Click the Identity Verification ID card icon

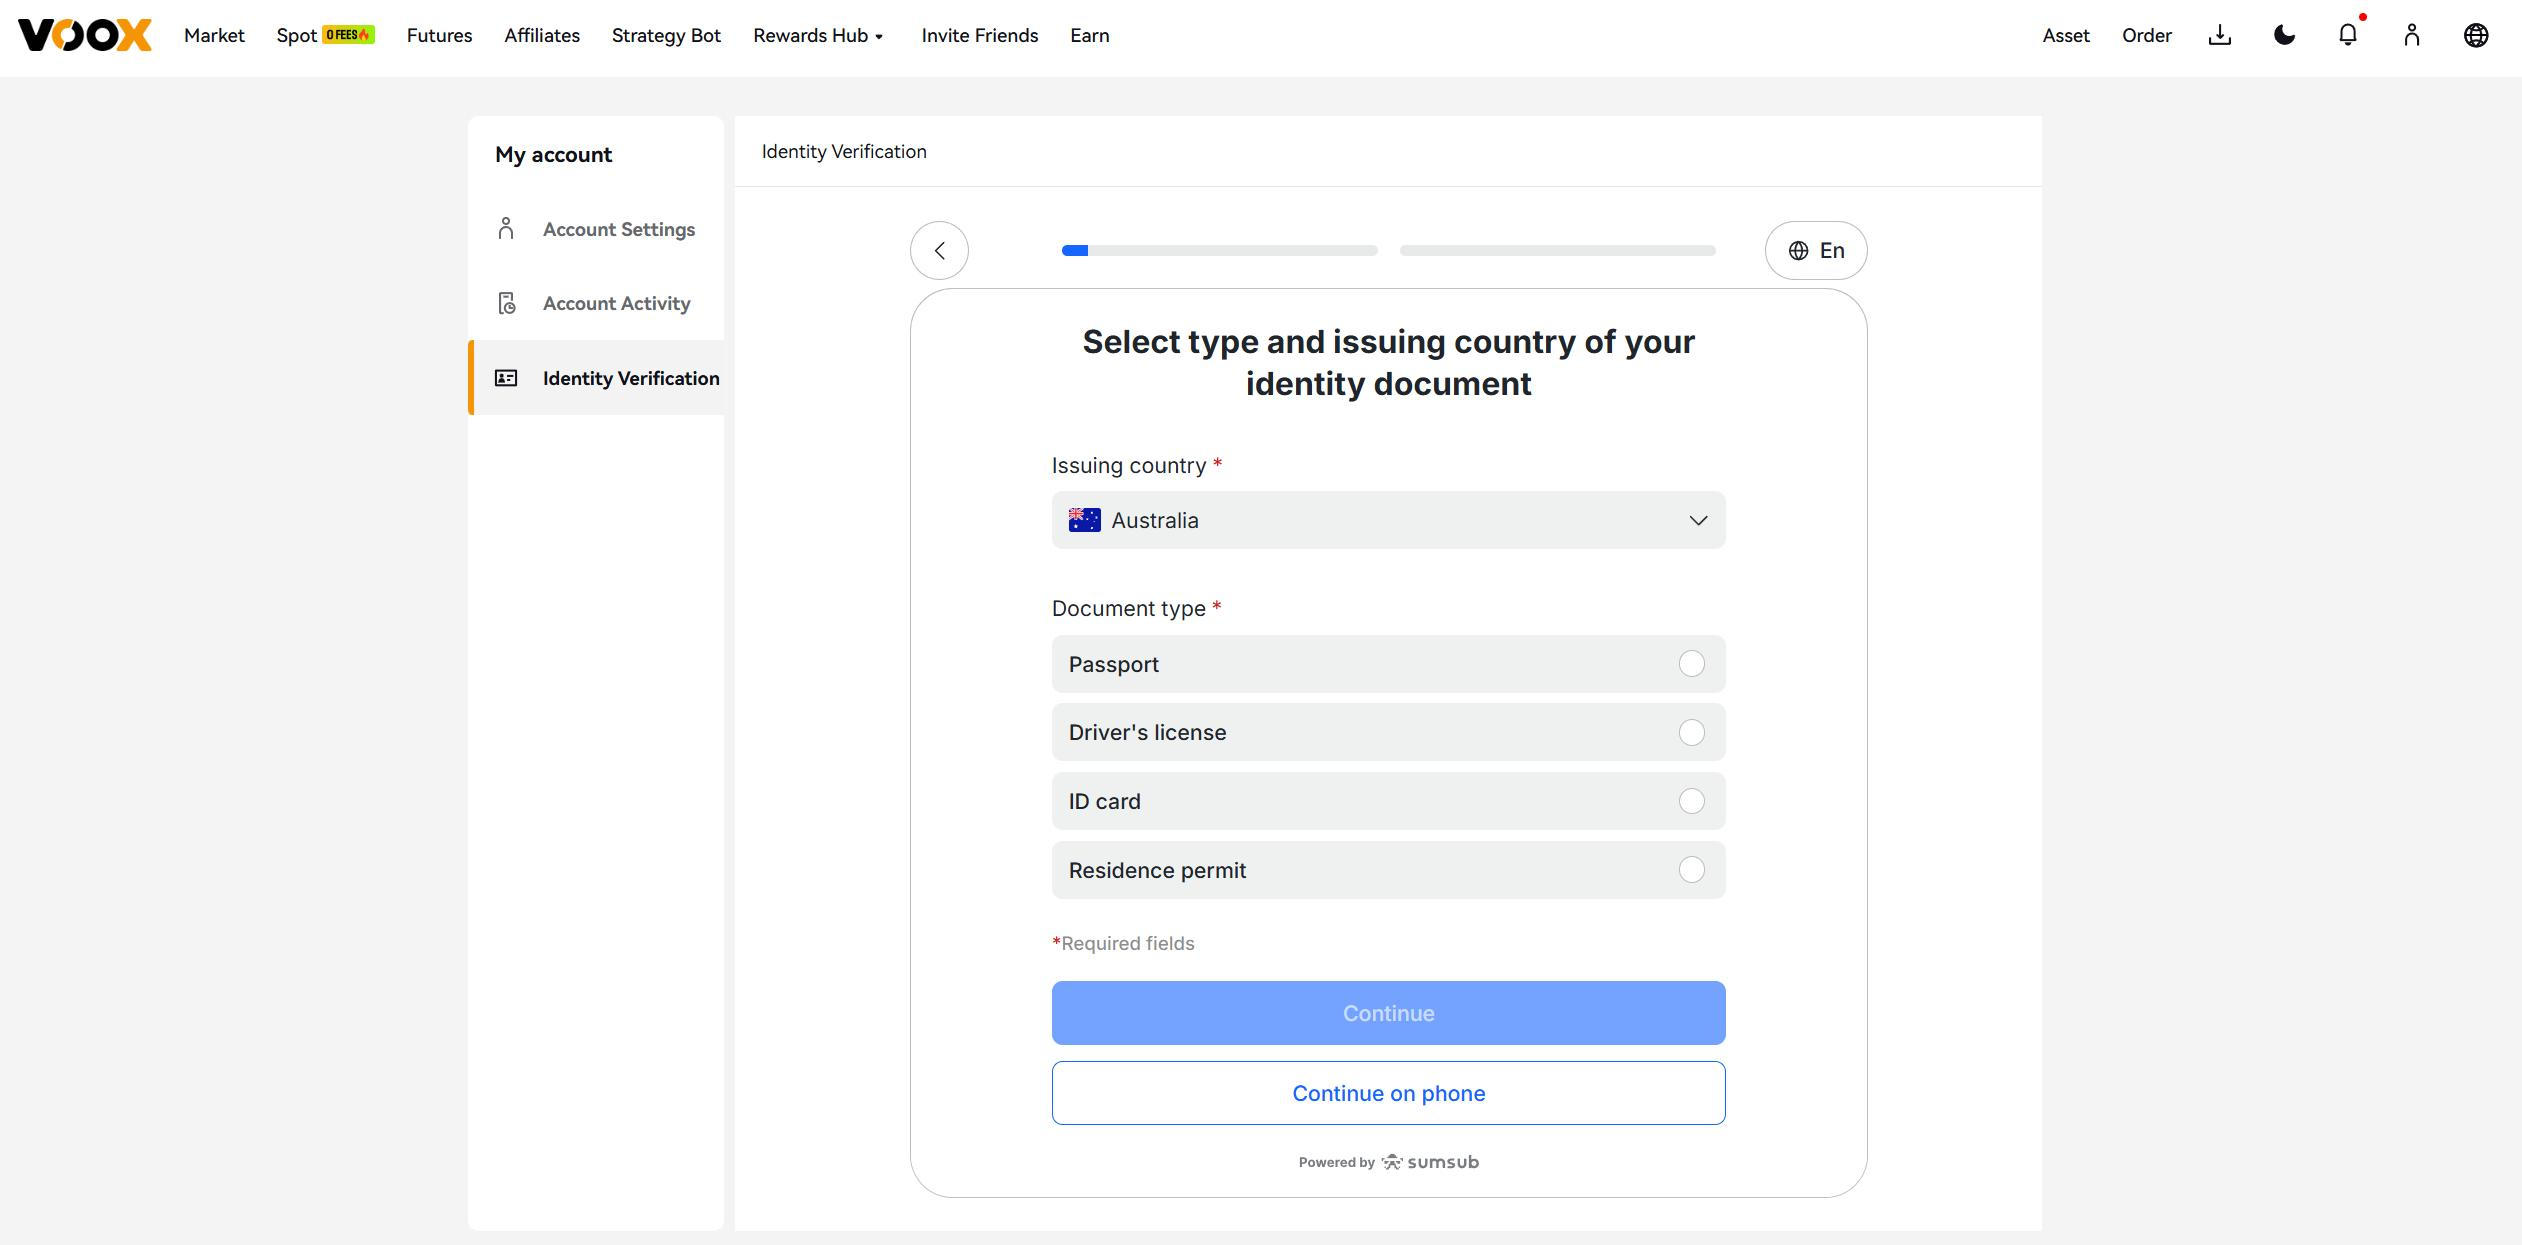tap(506, 378)
